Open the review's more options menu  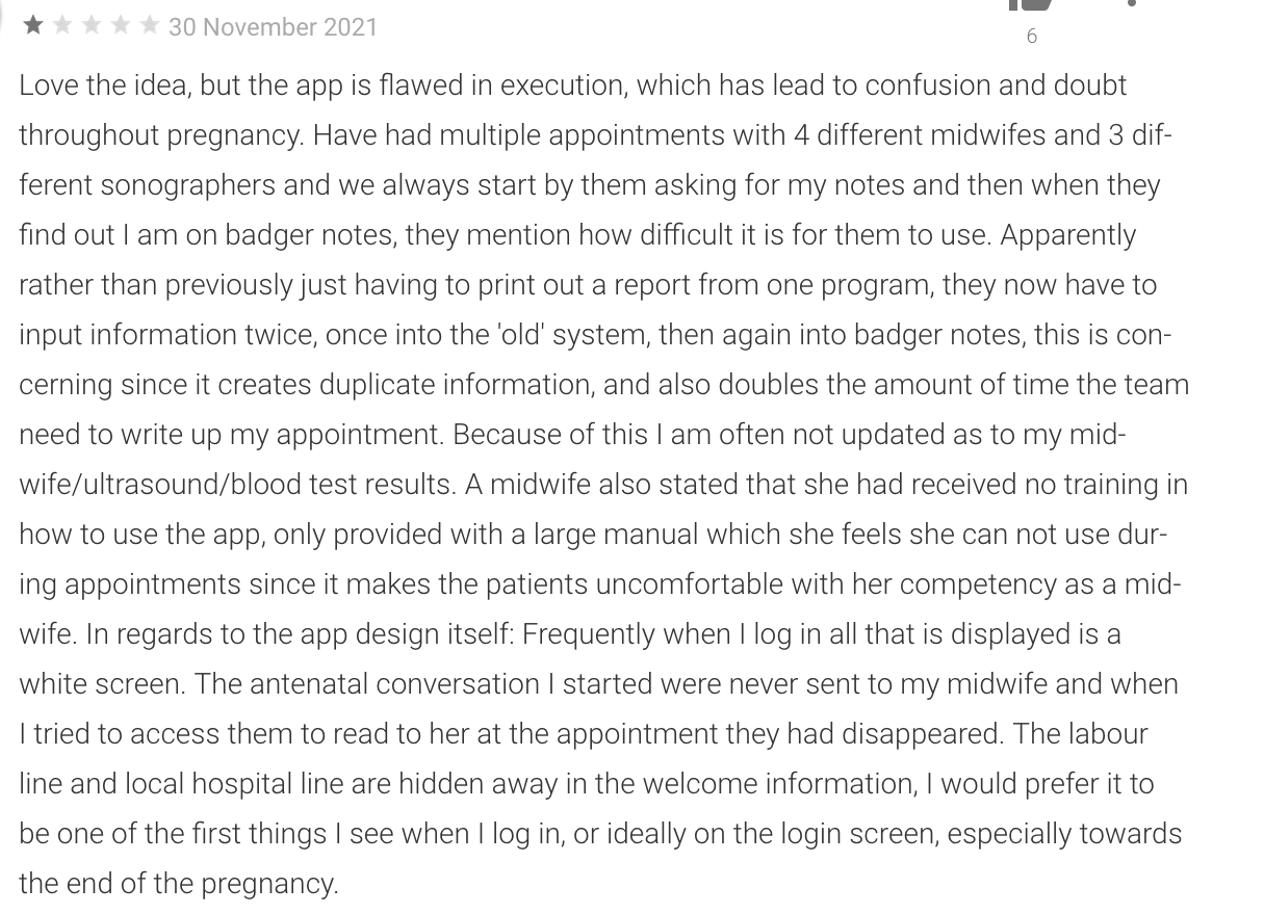[1131, 4]
